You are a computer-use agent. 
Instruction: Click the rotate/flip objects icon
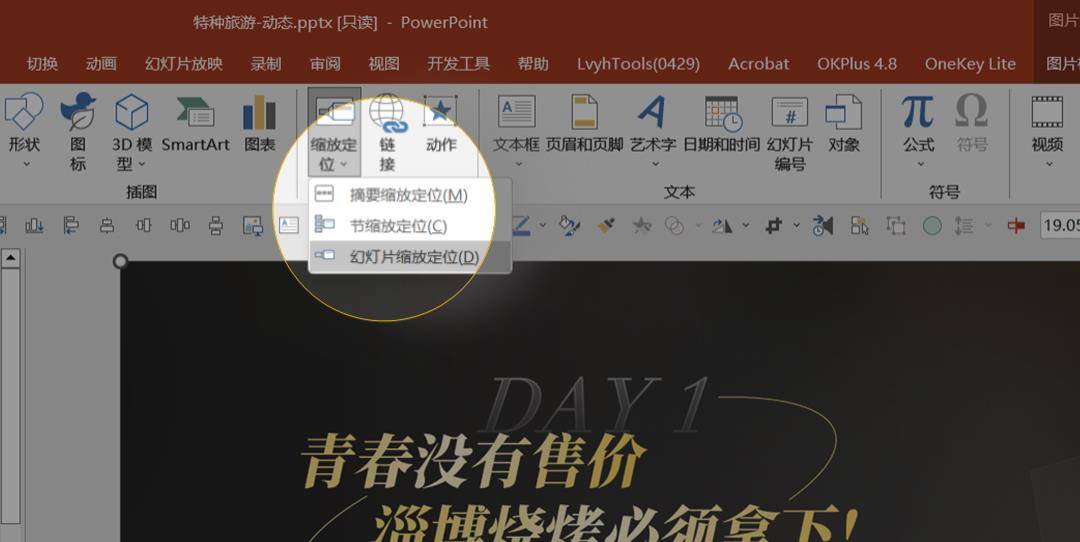pos(722,225)
